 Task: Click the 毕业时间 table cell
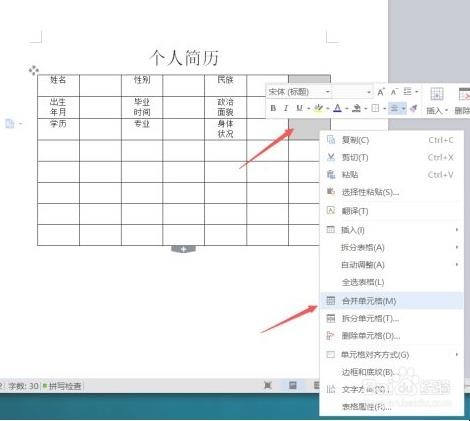[x=142, y=107]
